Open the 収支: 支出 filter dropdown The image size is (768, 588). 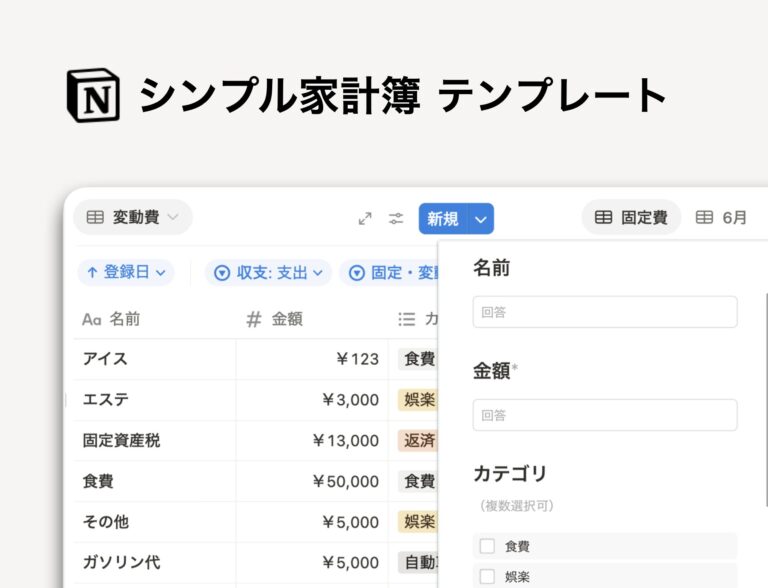[x=268, y=272]
